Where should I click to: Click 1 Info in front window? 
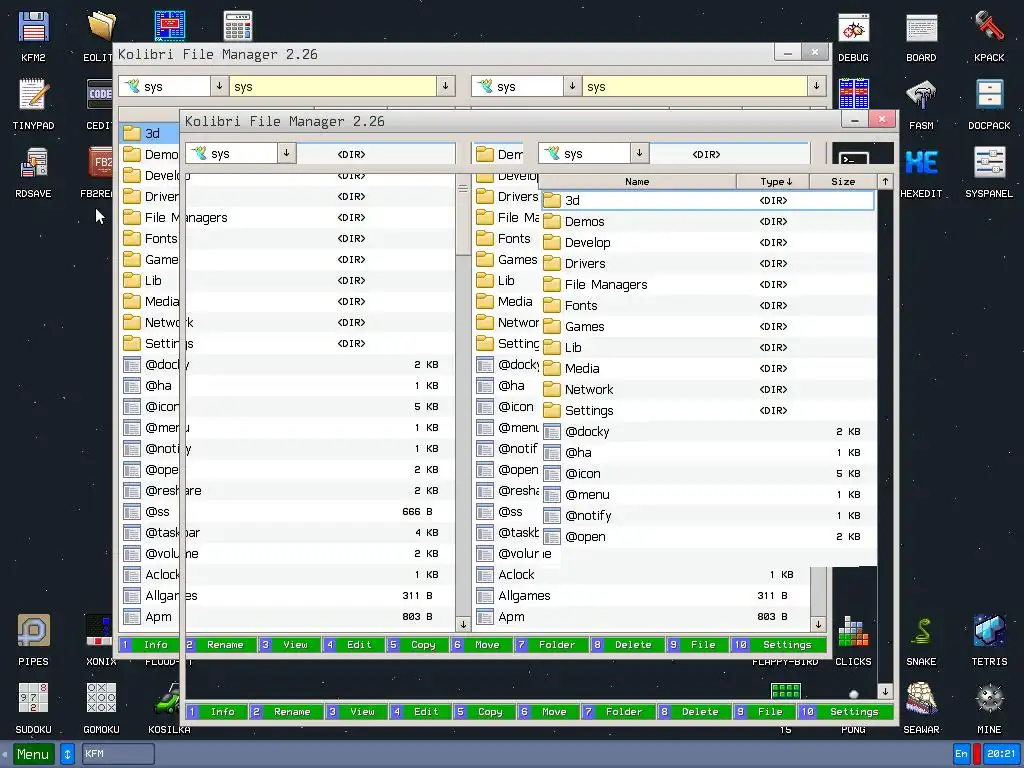(x=216, y=712)
